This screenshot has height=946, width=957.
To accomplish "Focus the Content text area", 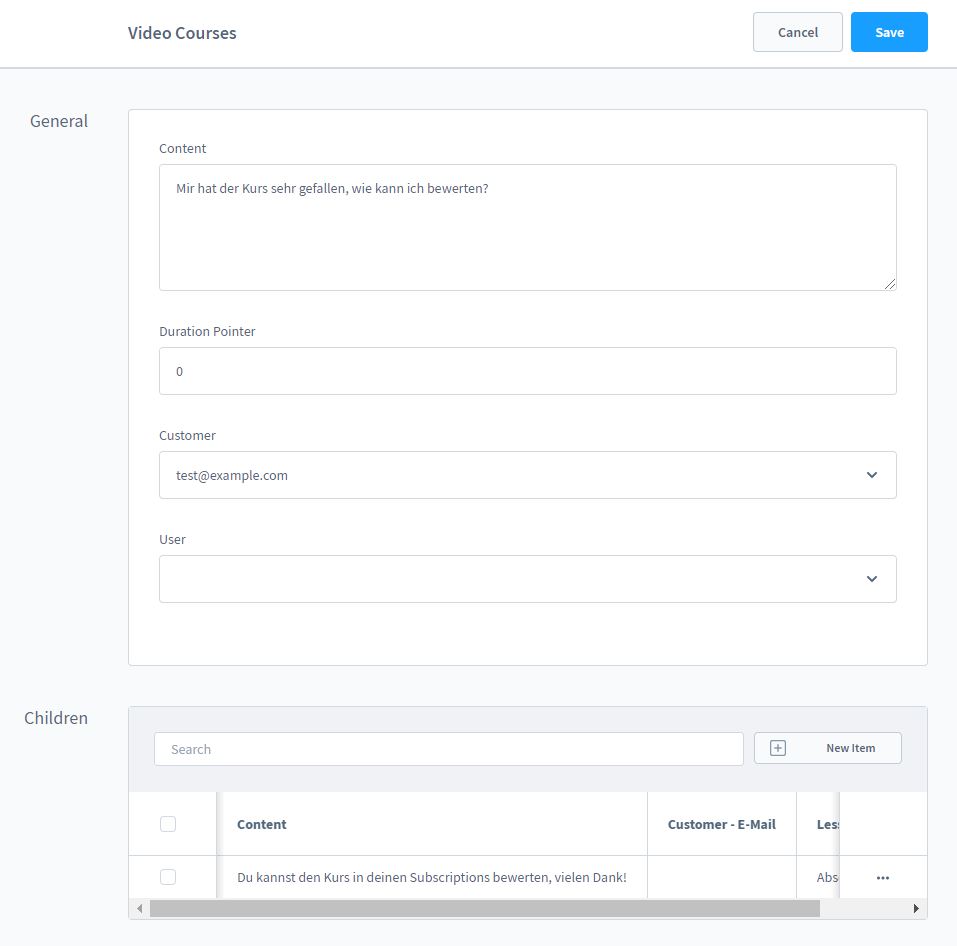I will coord(527,228).
